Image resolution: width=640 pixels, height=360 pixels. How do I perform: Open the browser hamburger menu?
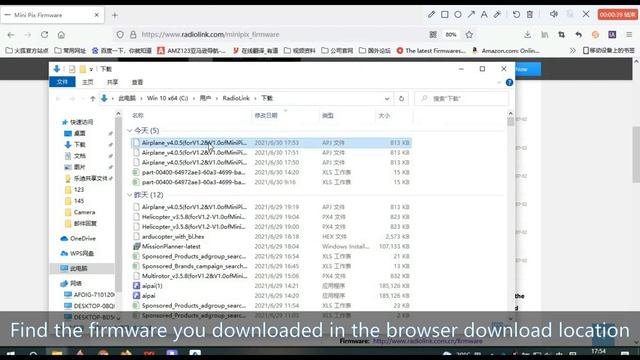[x=629, y=35]
